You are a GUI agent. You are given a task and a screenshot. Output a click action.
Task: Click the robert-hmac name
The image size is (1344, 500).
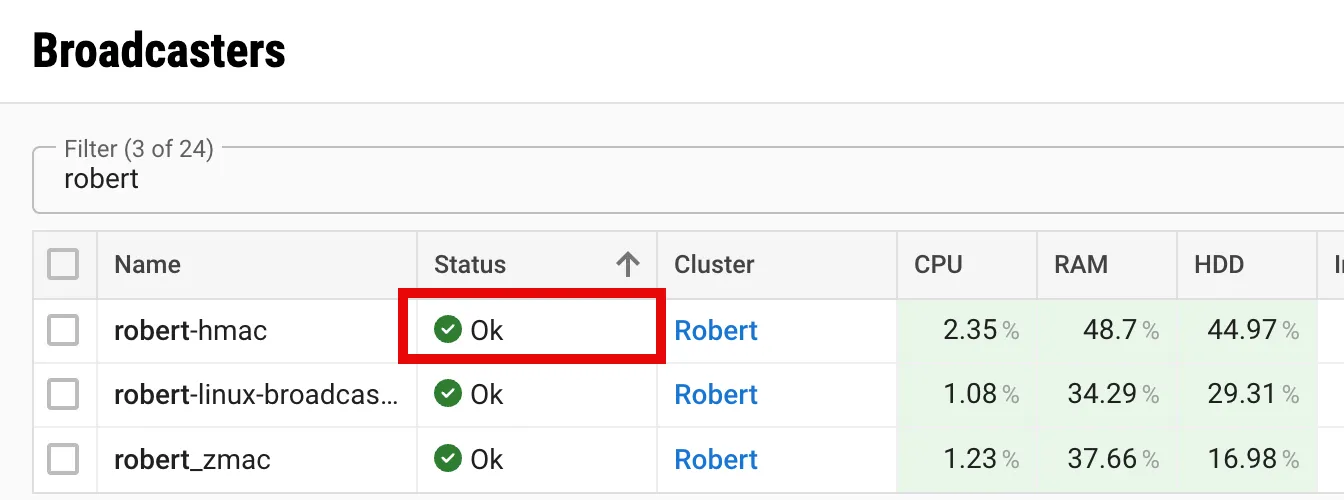(x=191, y=330)
